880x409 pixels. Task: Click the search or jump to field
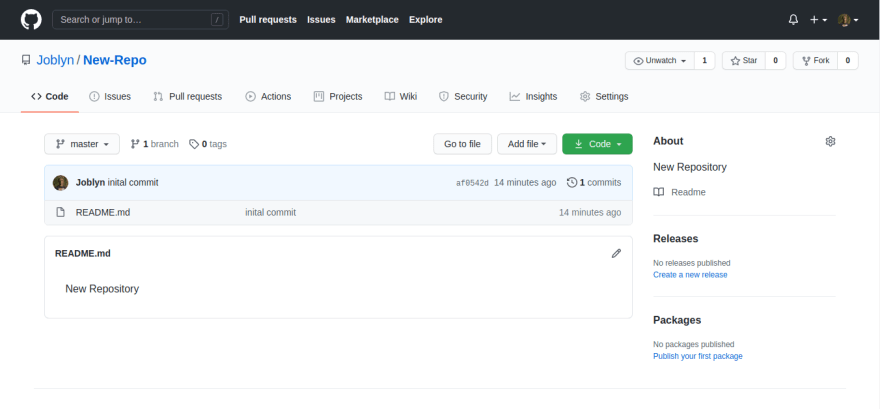pyautogui.click(x=140, y=20)
